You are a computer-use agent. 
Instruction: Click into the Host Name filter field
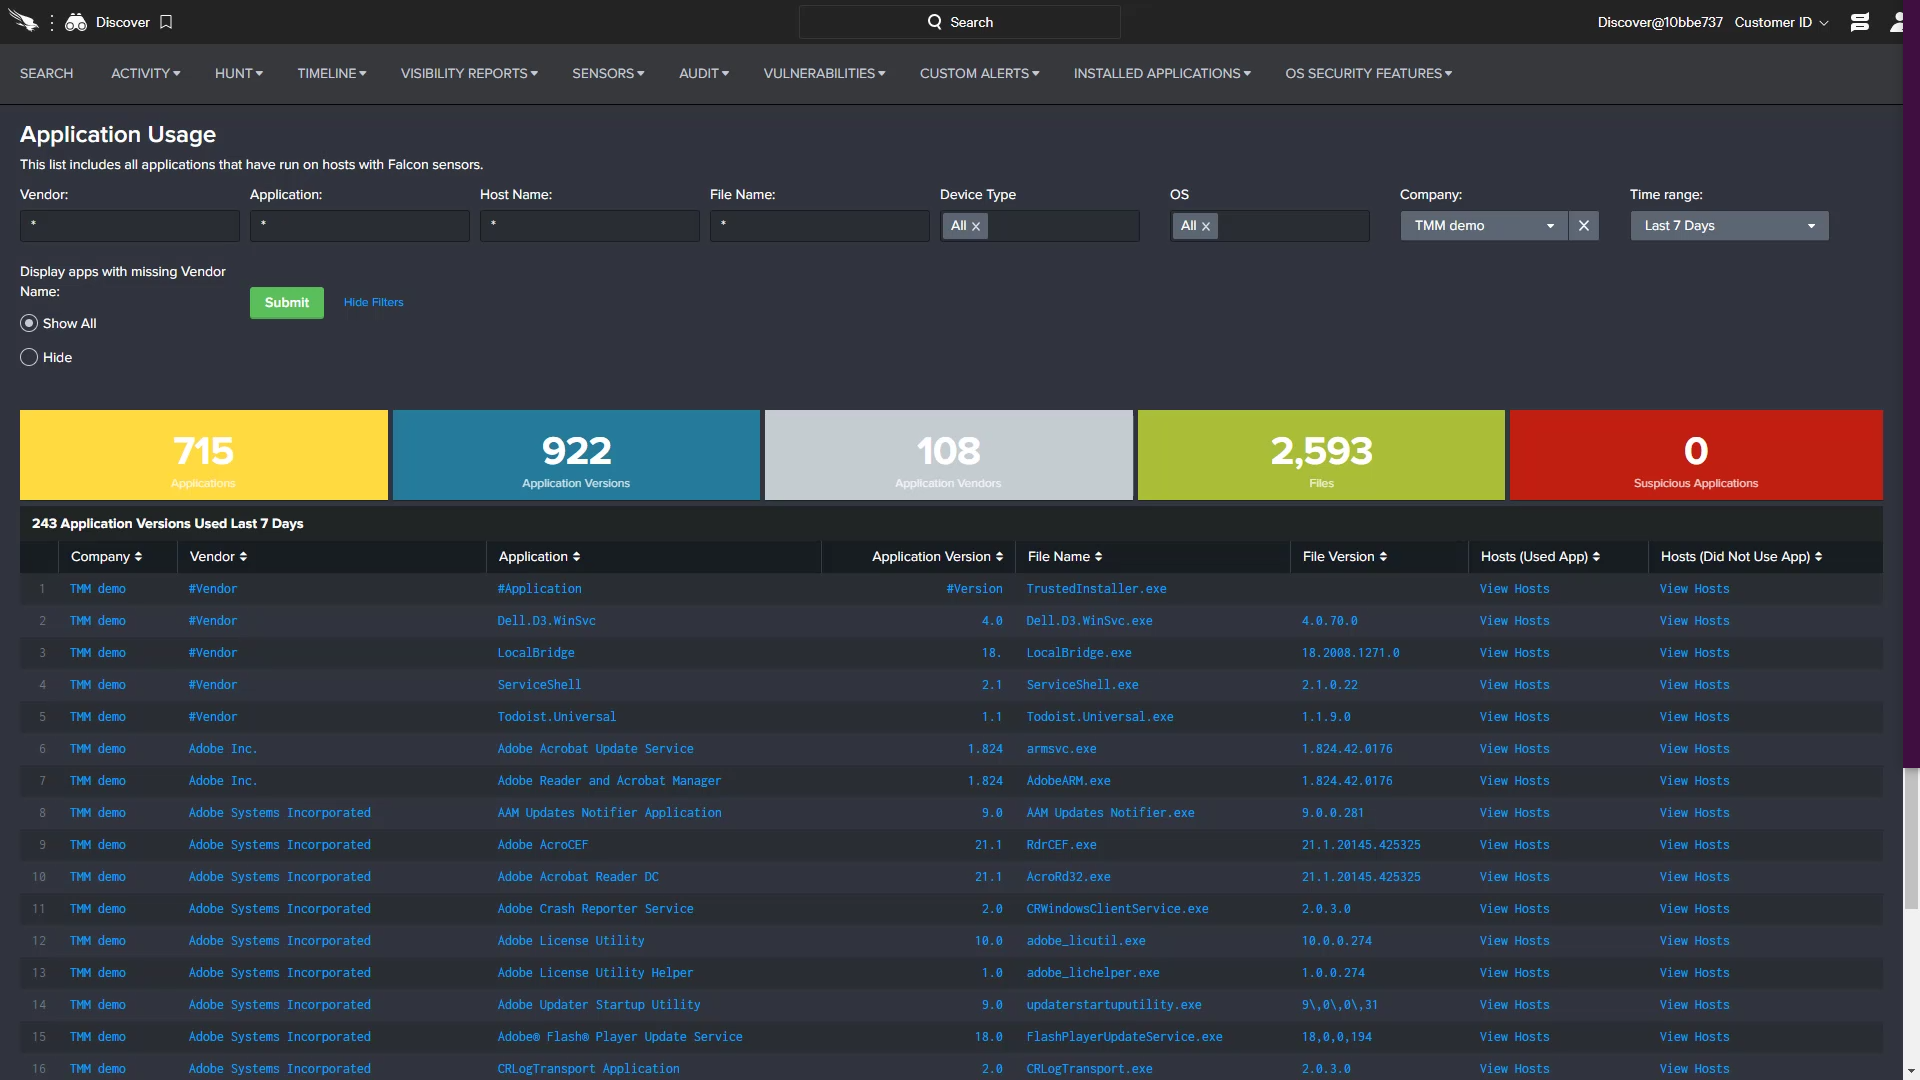point(590,226)
